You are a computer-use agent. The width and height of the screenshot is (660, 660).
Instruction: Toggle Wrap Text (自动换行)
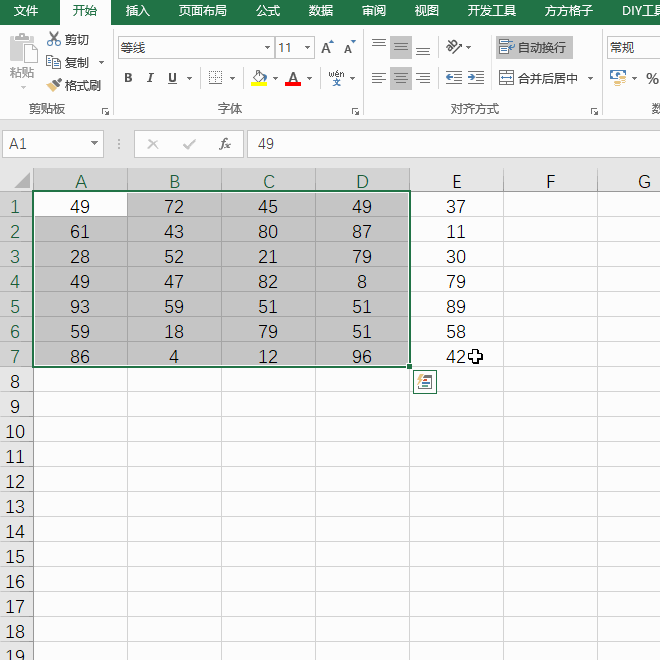534,47
